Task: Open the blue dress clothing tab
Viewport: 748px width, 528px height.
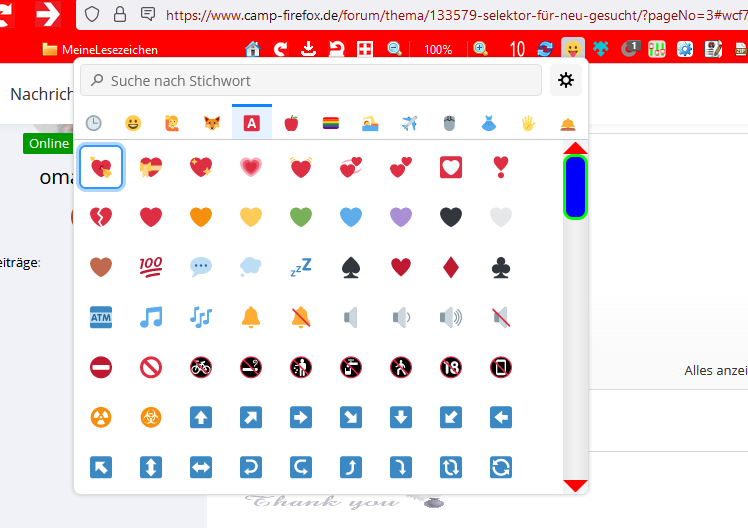Action: pyautogui.click(x=489, y=123)
